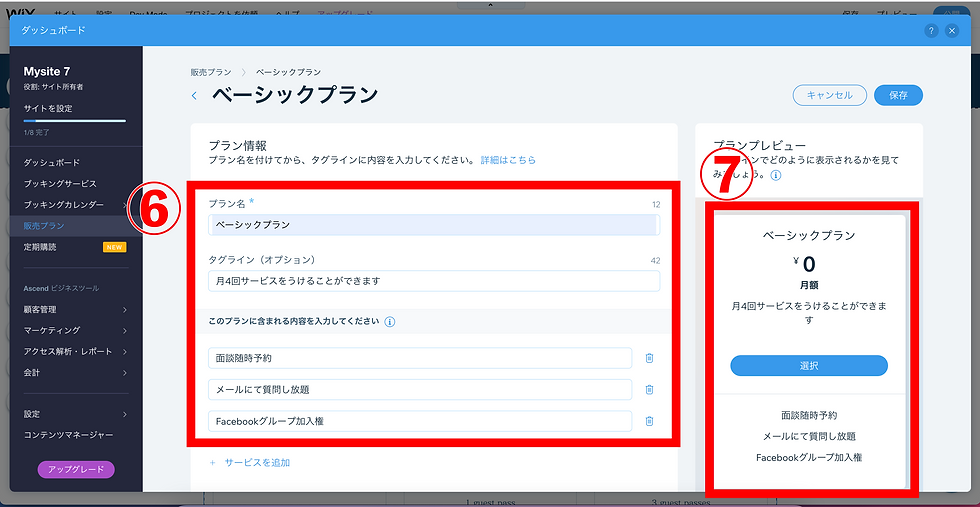This screenshot has width=980, height=507.
Task: Click 販売プラン in the breadcrumb
Action: tap(211, 73)
